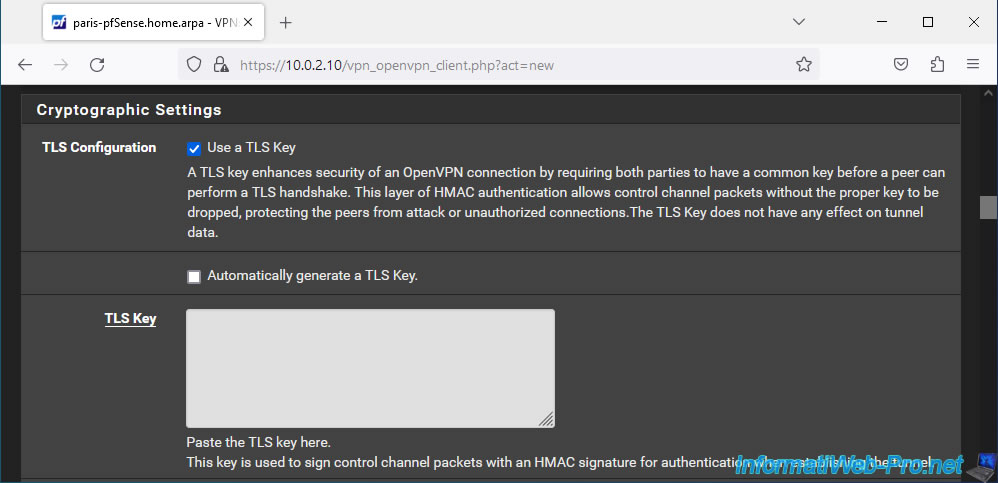
Task: Click the scrollbar up arrow
Action: click(x=988, y=93)
